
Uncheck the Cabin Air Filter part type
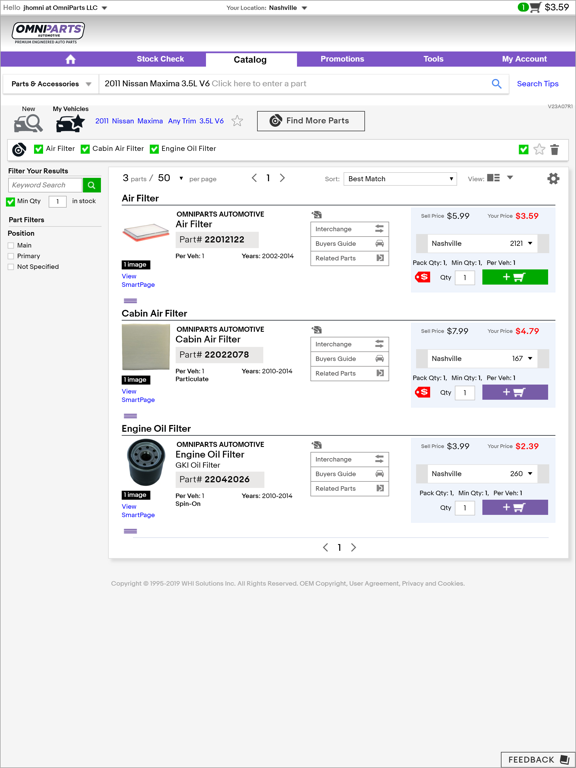[x=85, y=149]
